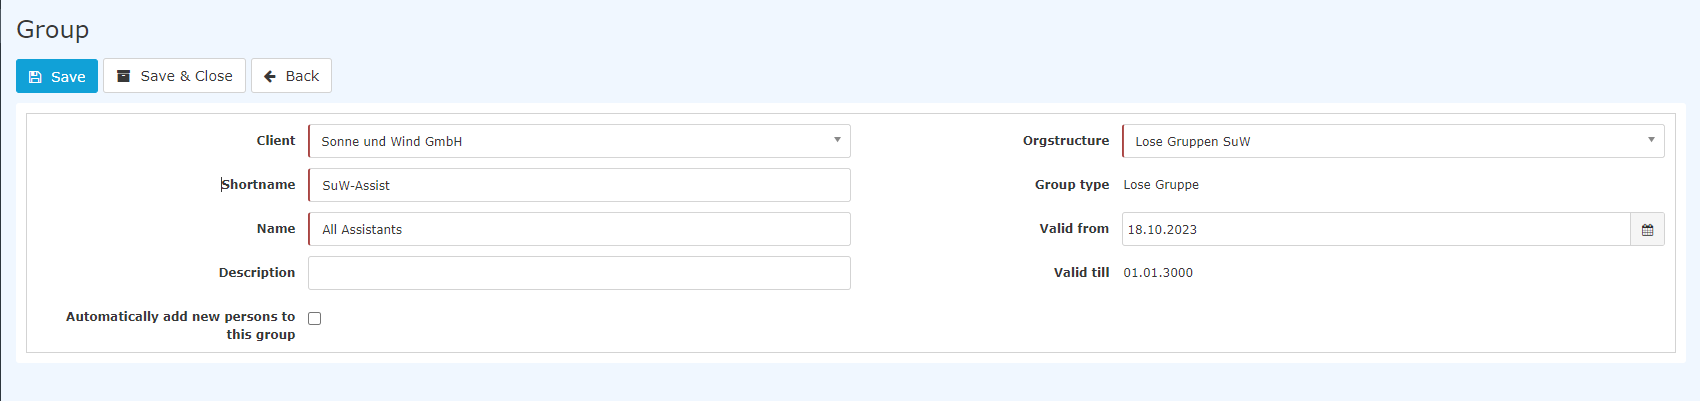Screen dimensions: 1700x401
Task: Go back with the Back button
Action: [291, 76]
